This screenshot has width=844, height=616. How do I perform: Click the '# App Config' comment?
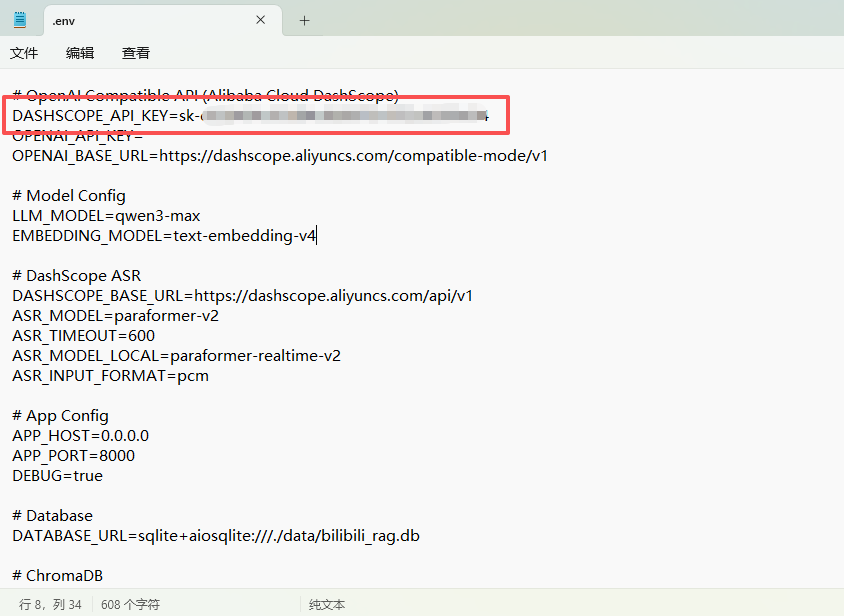[60, 416]
